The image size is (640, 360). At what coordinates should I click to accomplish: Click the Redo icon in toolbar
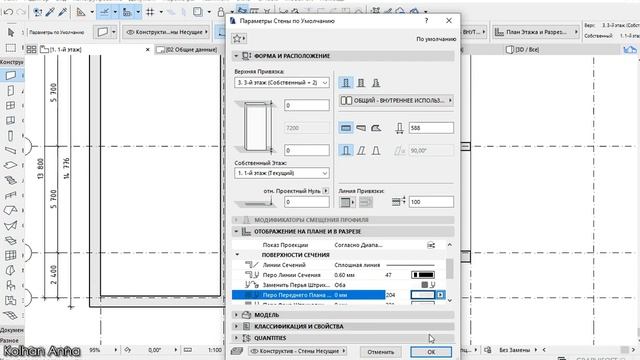point(20,12)
